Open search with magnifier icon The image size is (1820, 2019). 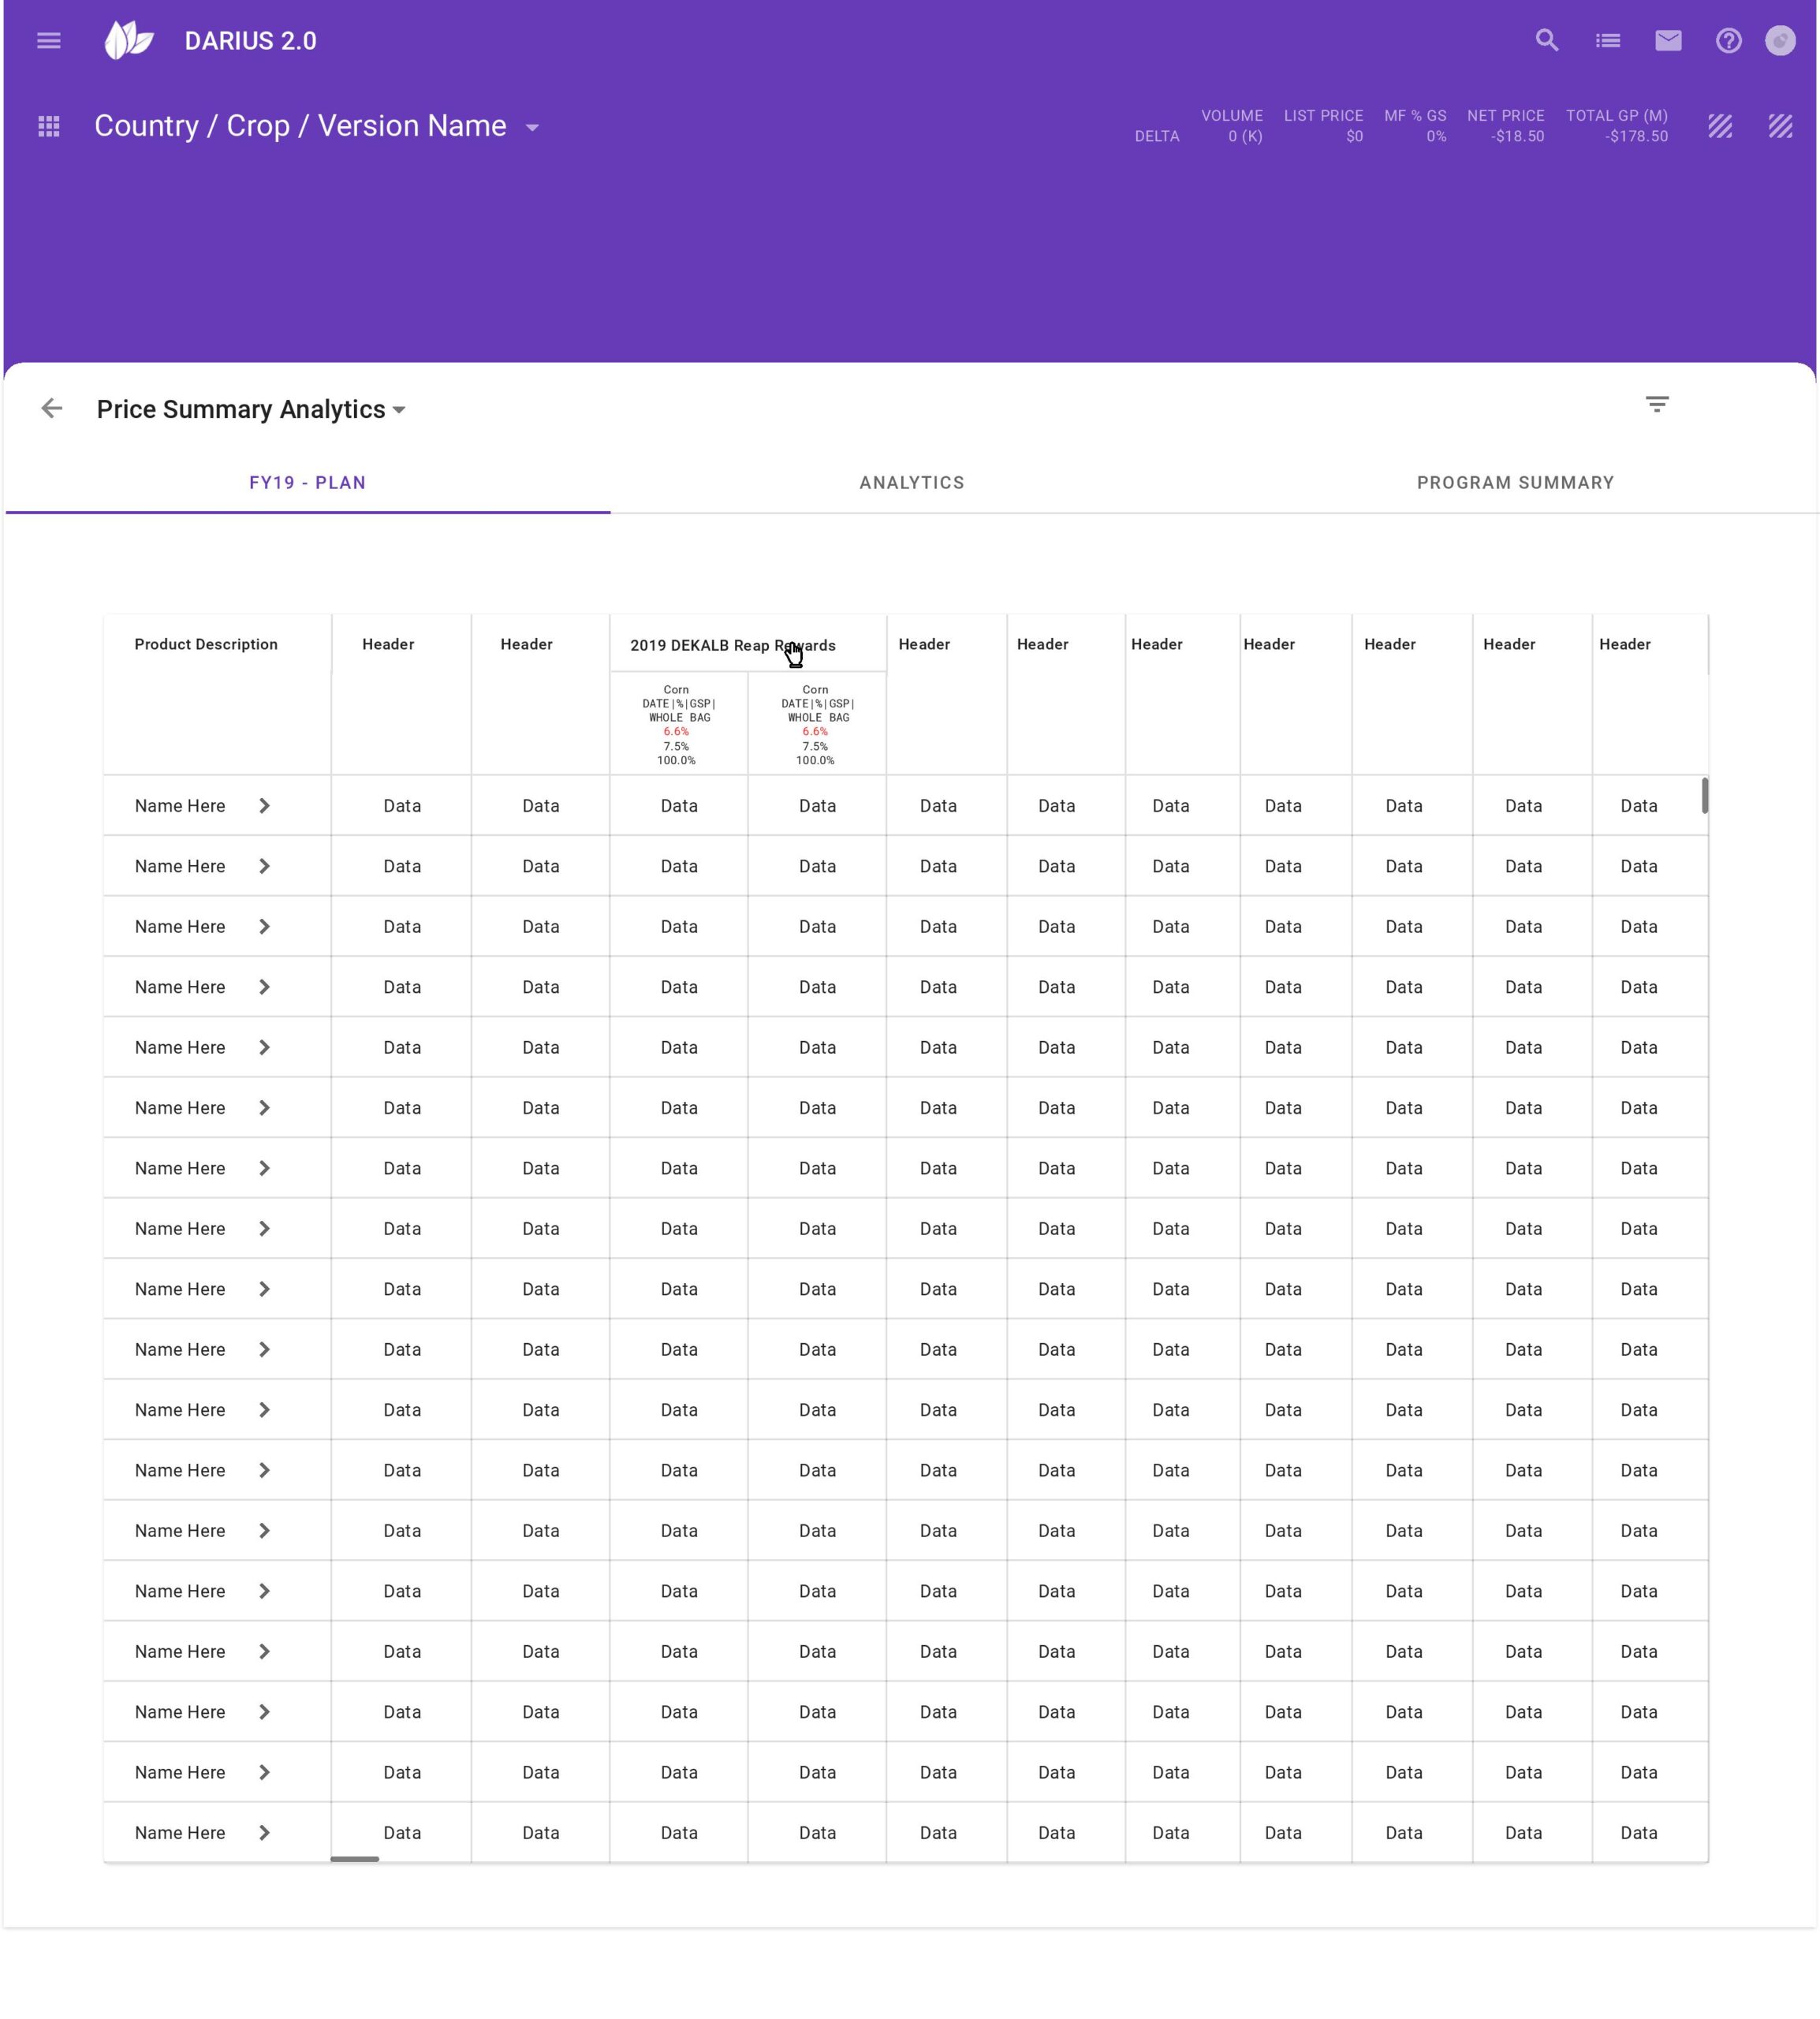1547,41
